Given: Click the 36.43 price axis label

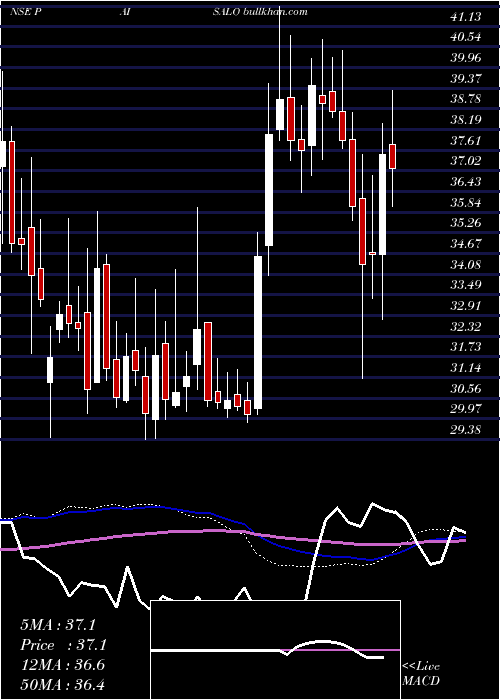Looking at the screenshot, I should [466, 182].
